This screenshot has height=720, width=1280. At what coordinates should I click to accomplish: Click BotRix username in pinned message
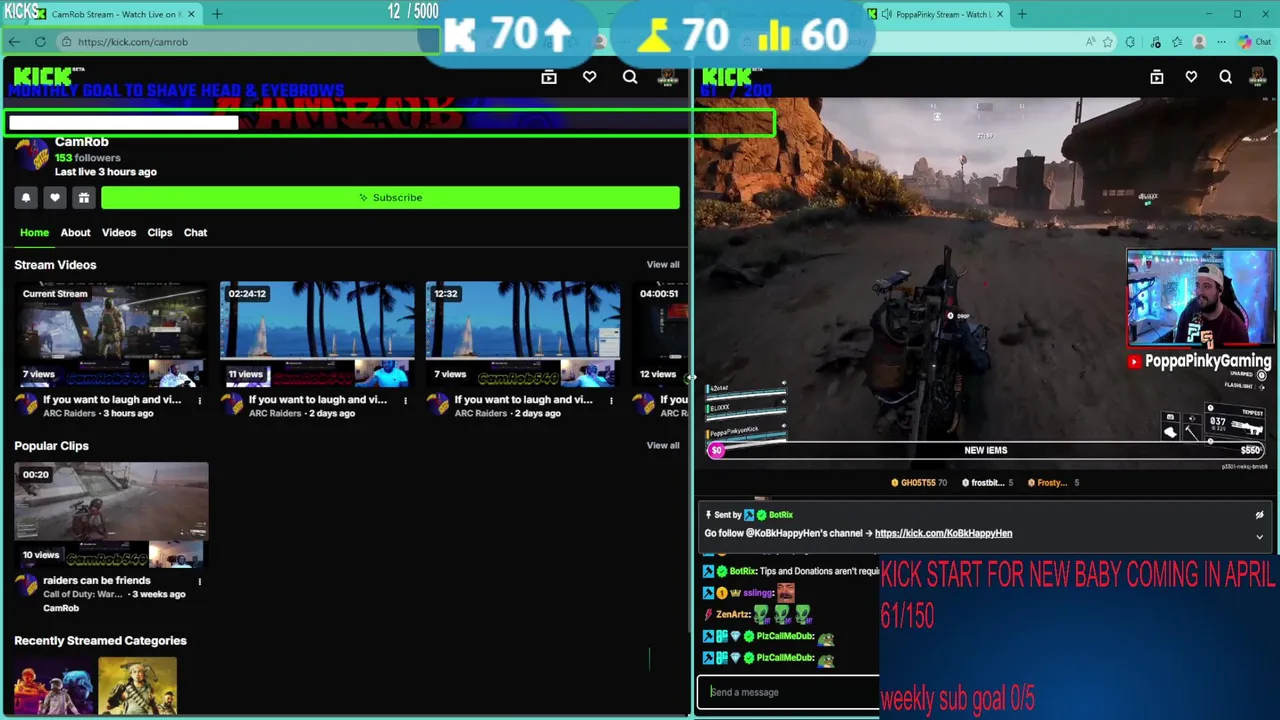(781, 515)
